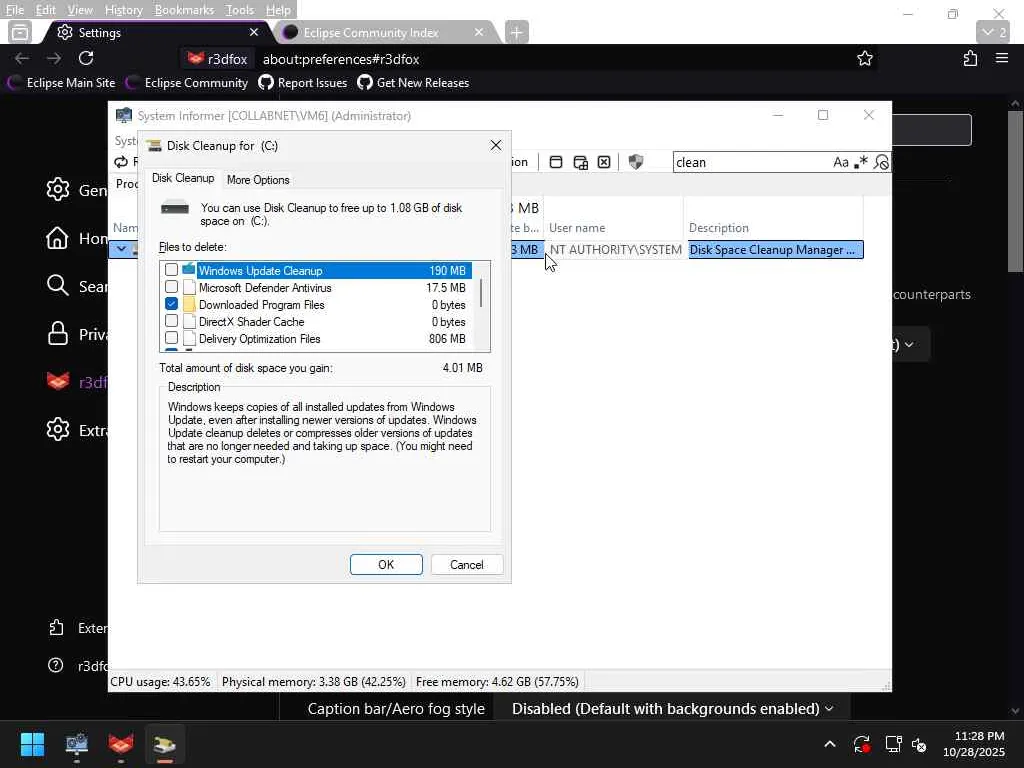Click the browser back arrow
The width and height of the screenshot is (1024, 768).
point(22,59)
